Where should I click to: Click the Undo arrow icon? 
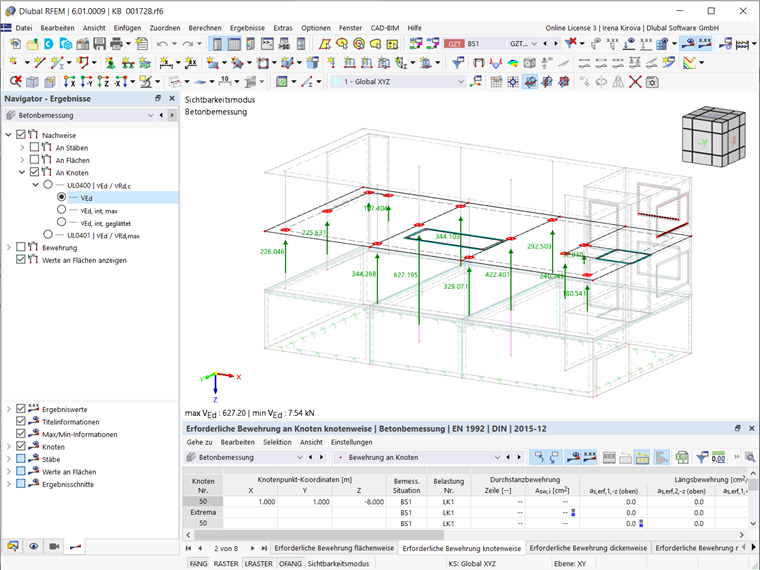tap(162, 44)
